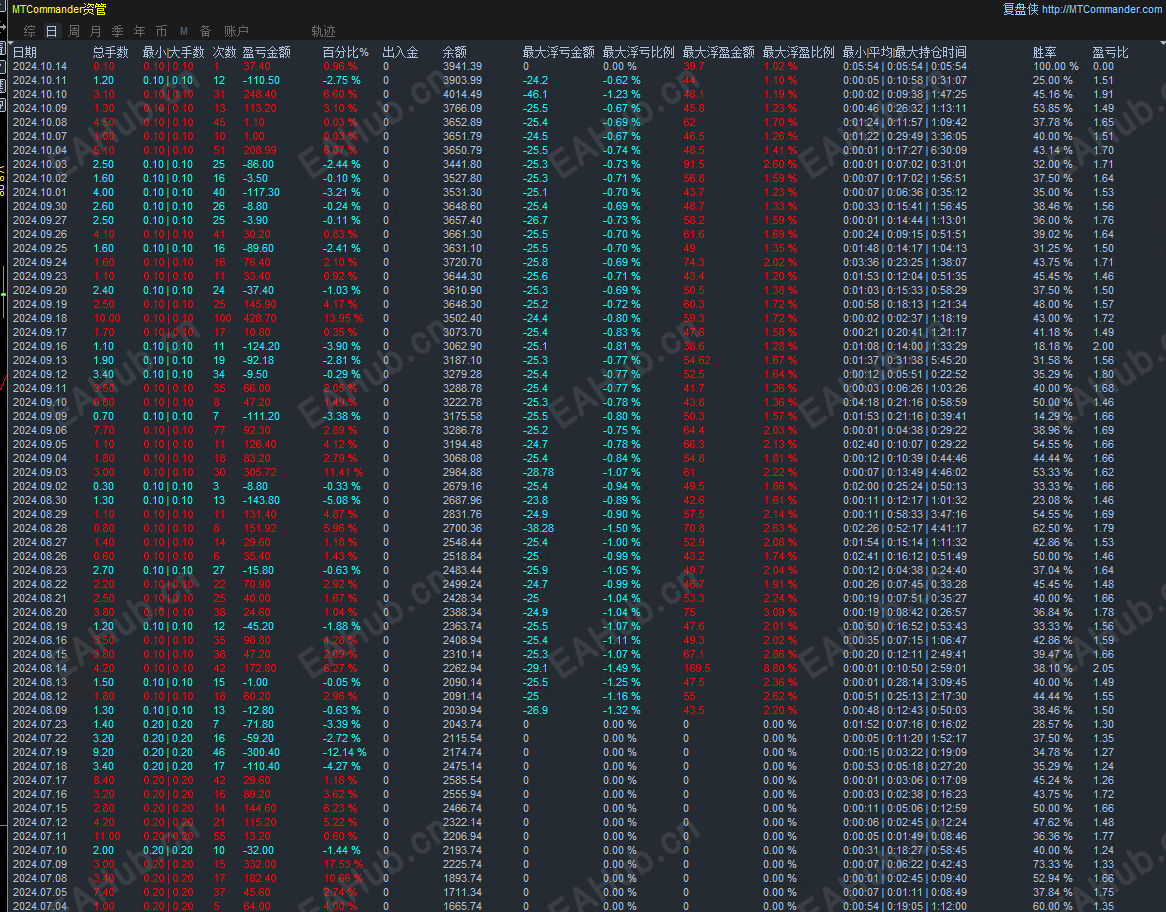Click max floating profit 169.5
The height and width of the screenshot is (912, 1166).
pyautogui.click(x=697, y=668)
